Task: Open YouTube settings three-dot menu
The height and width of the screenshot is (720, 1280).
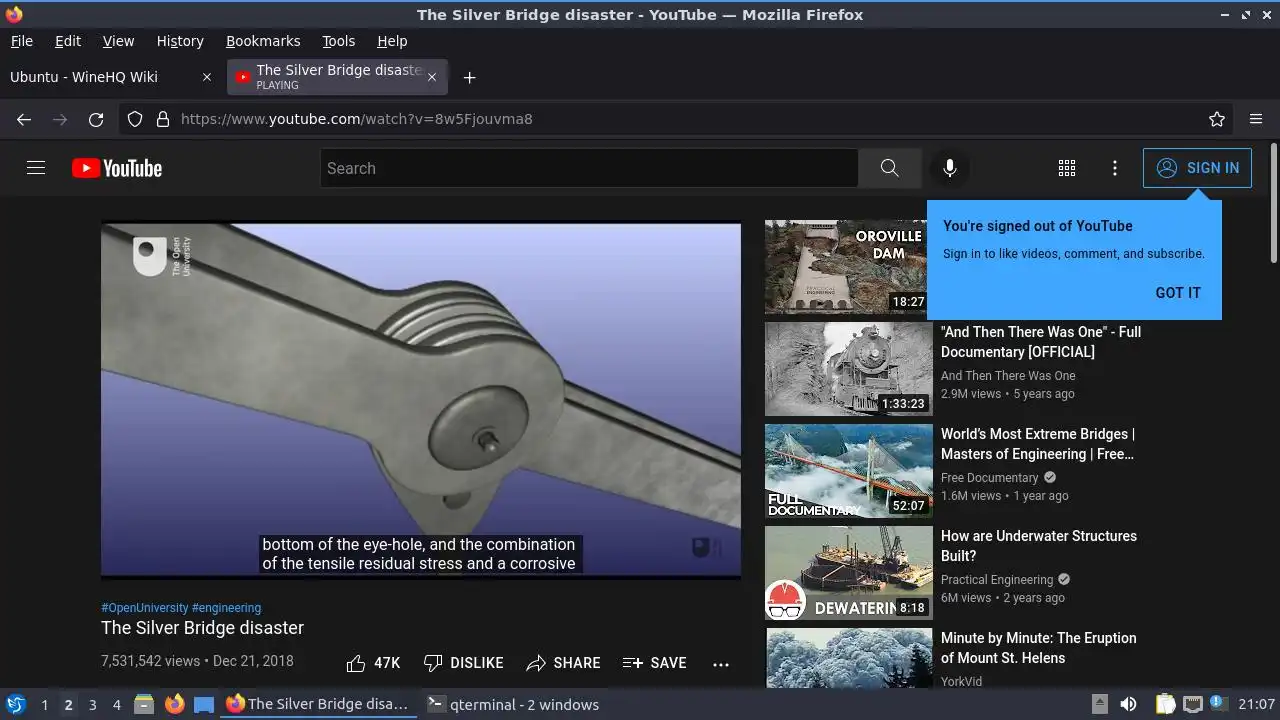Action: click(x=1115, y=168)
